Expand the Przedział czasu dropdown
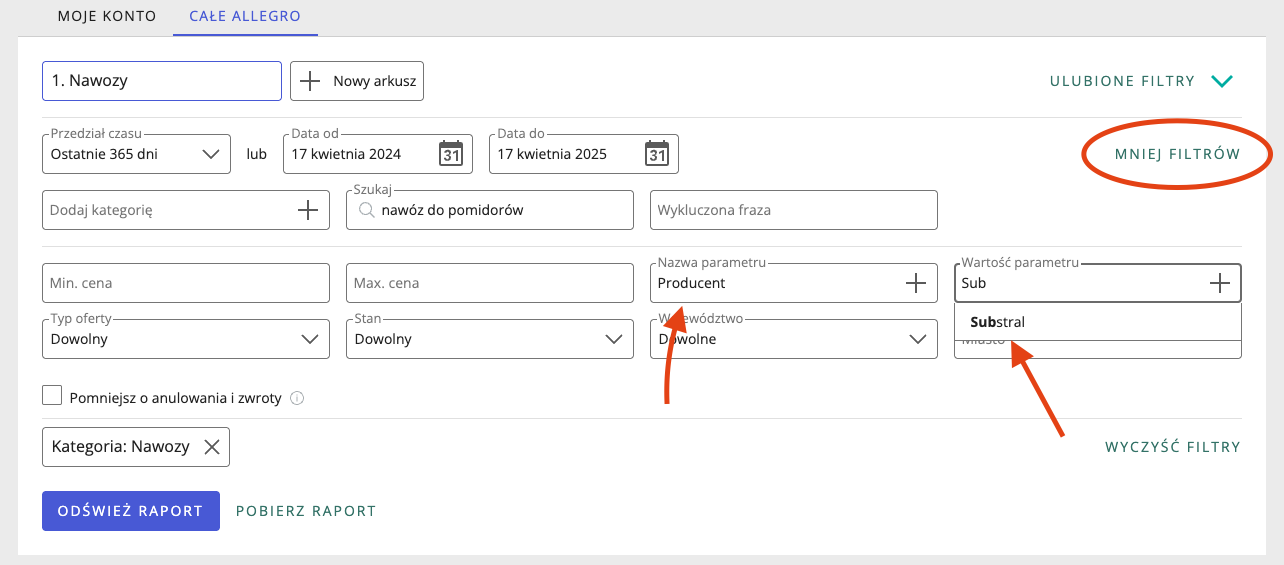The width and height of the screenshot is (1284, 565). pyautogui.click(x=210, y=154)
